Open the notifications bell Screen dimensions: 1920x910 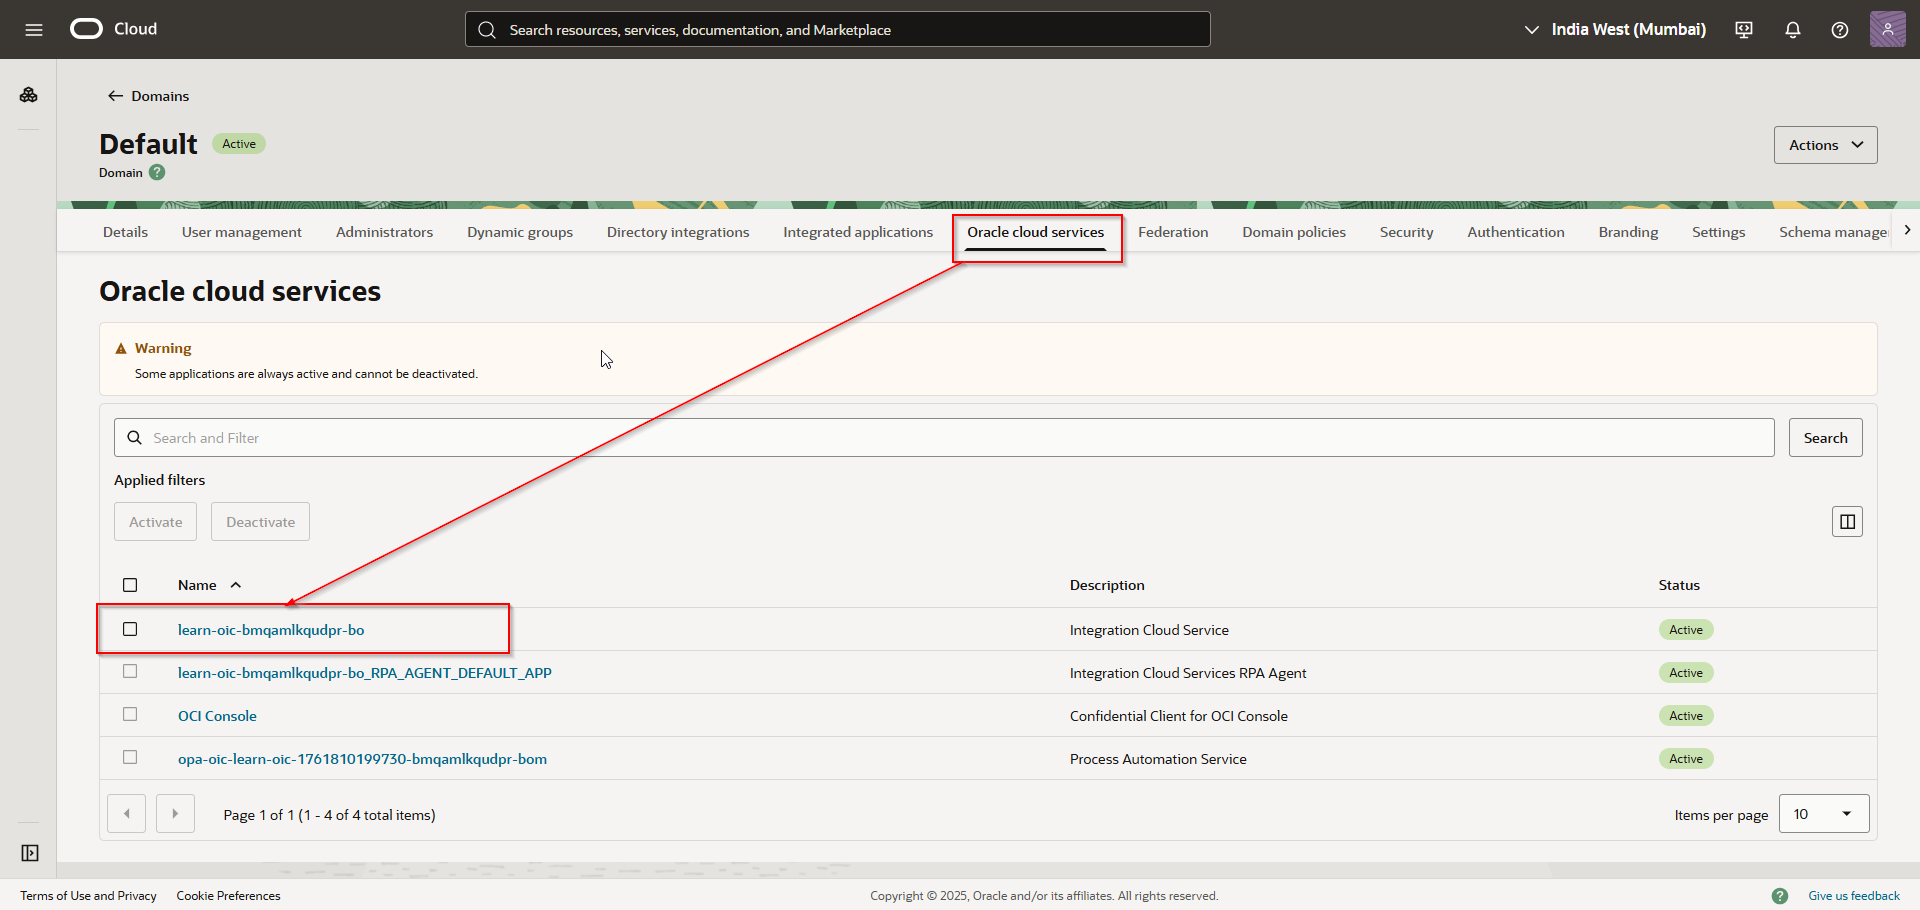[x=1792, y=30]
